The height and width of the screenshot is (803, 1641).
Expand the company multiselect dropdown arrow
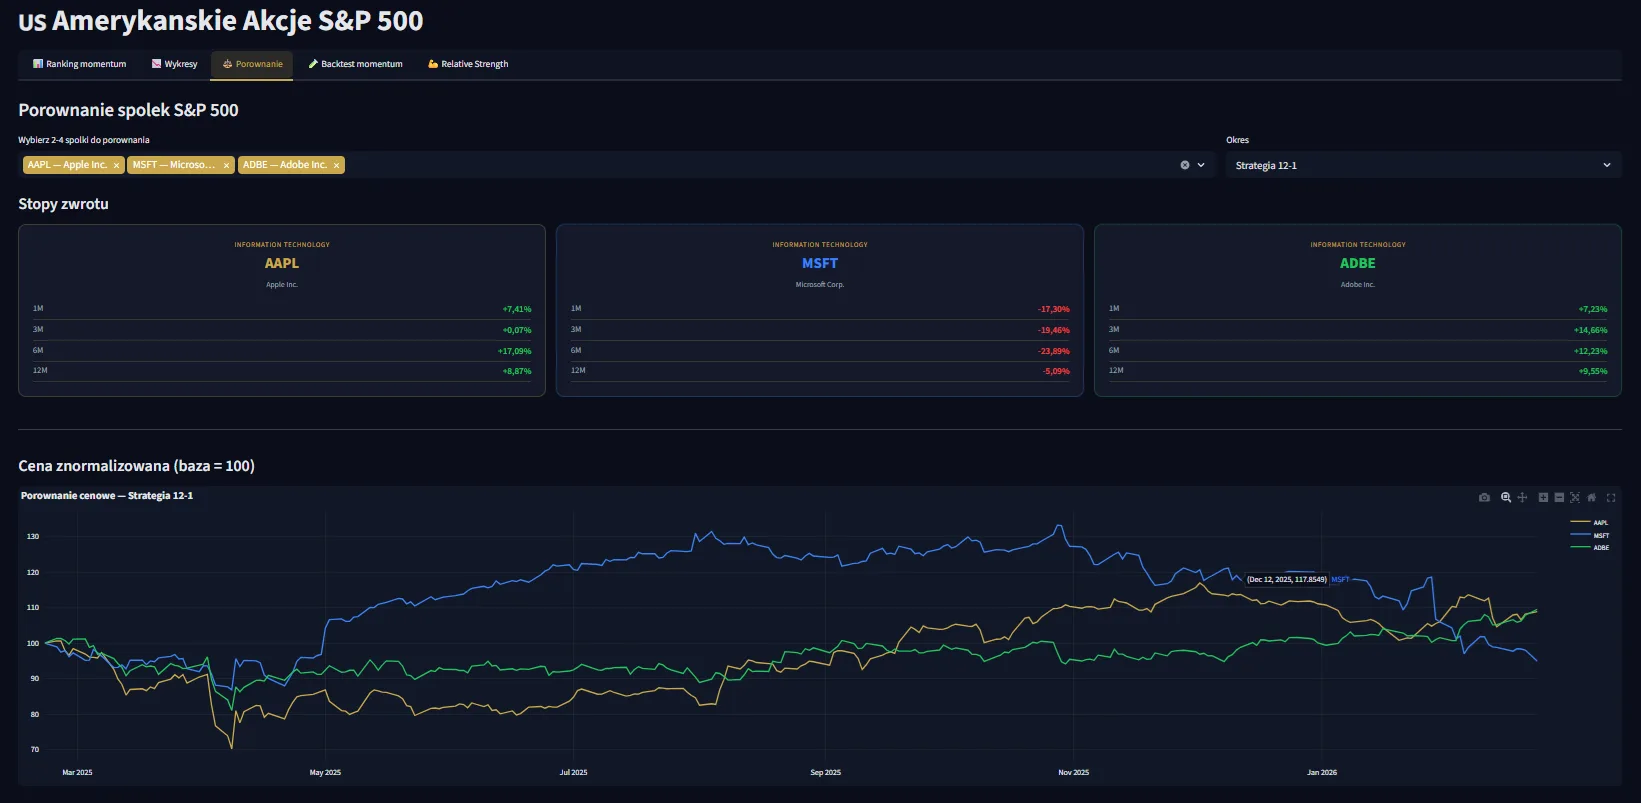(x=1201, y=165)
